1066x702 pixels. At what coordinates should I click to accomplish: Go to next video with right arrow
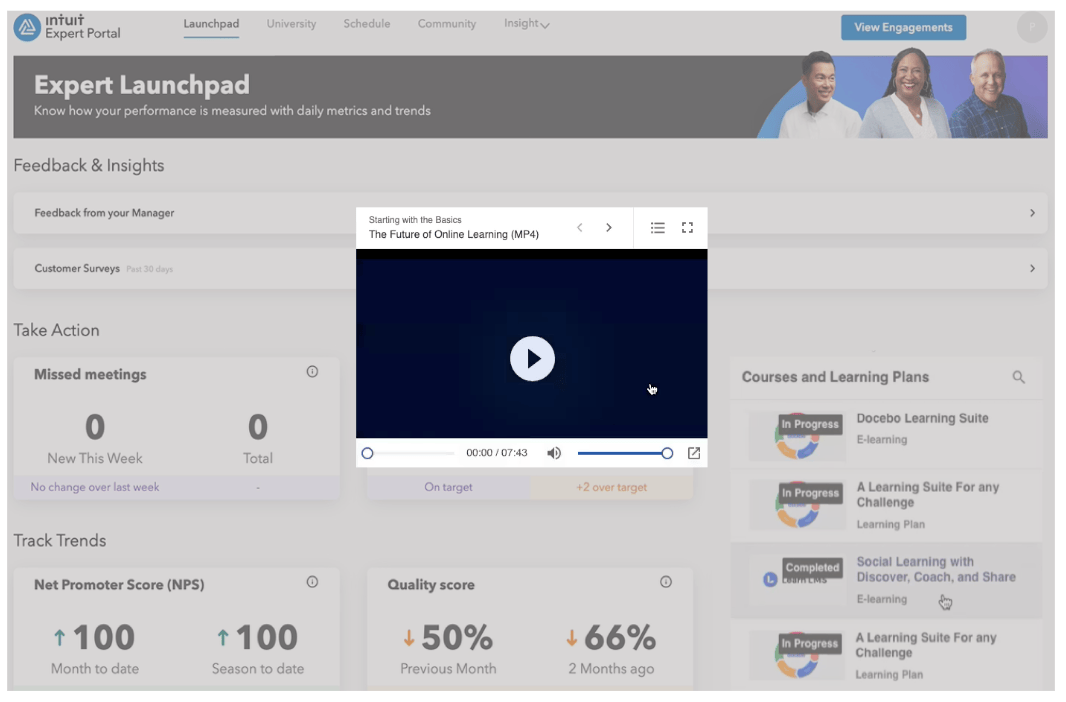pos(609,228)
